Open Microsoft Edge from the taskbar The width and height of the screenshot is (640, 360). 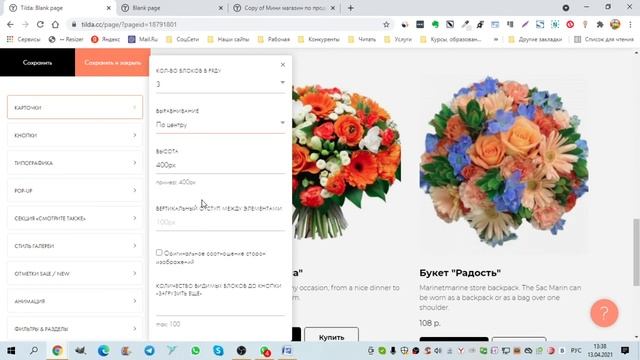(x=103, y=351)
